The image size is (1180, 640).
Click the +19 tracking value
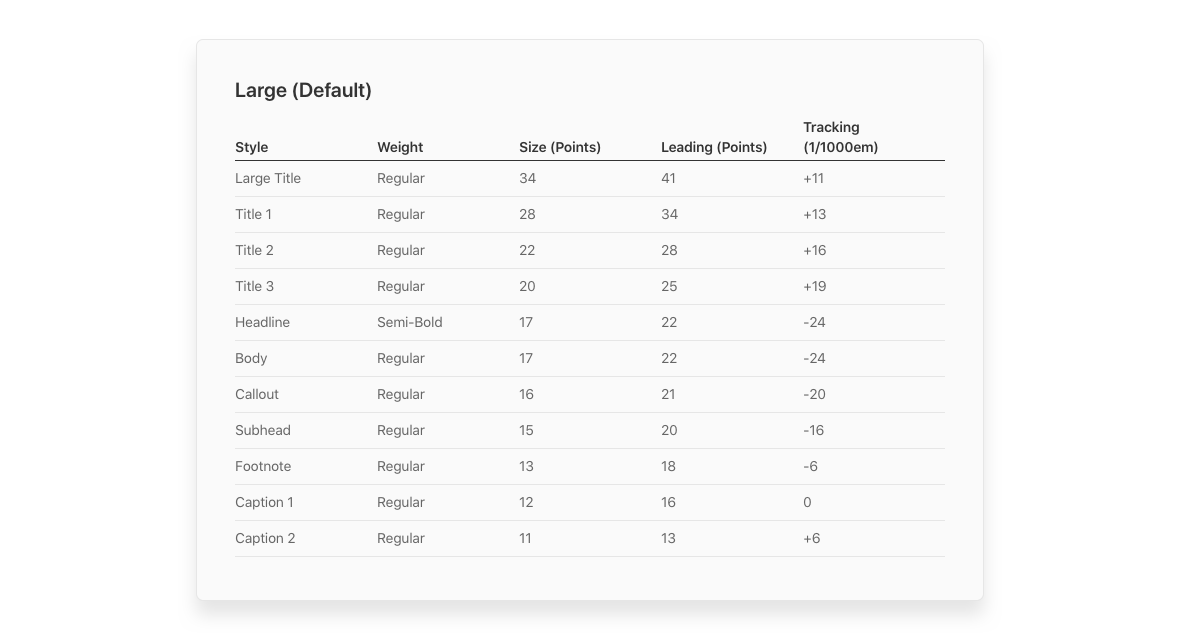point(814,287)
